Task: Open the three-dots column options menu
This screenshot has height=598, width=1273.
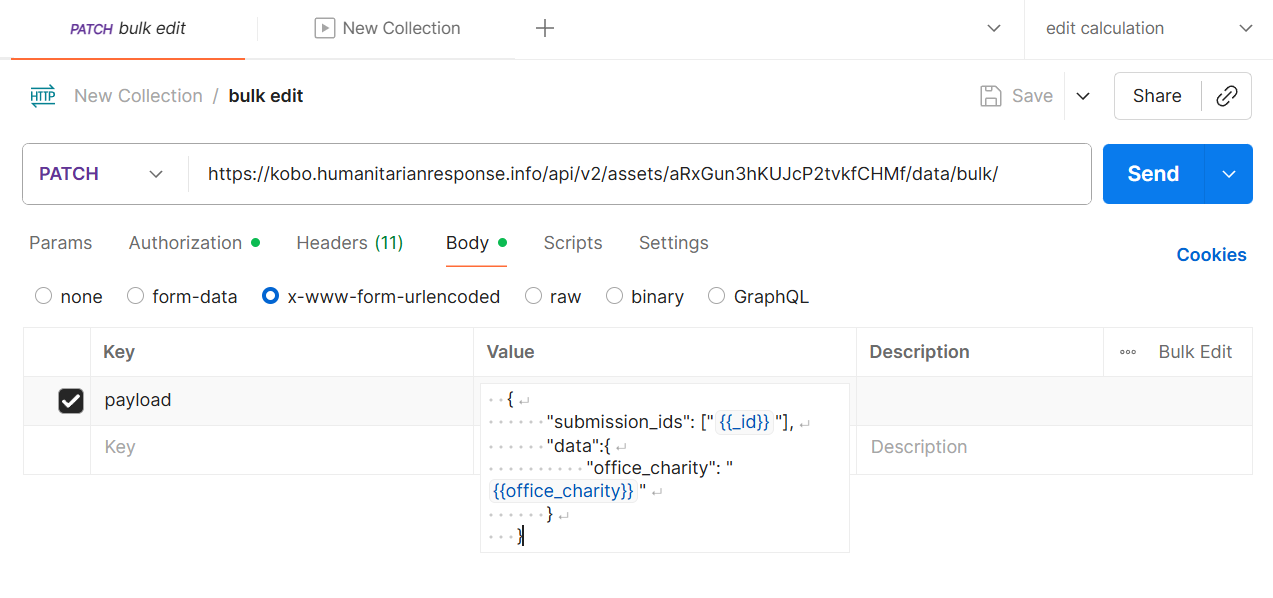Action: 1128,352
